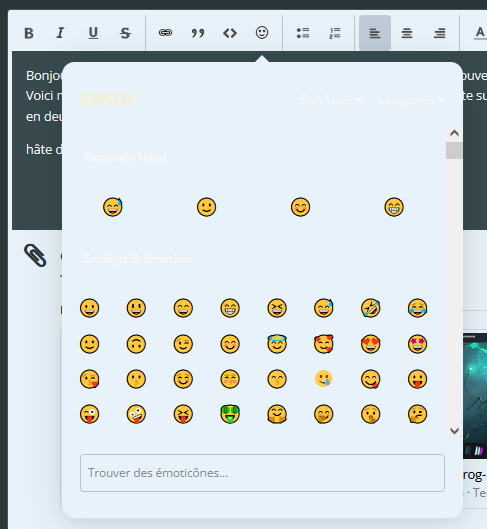Insert the winking tongue-out emoji
The image size is (487, 529).
[x=89, y=414]
